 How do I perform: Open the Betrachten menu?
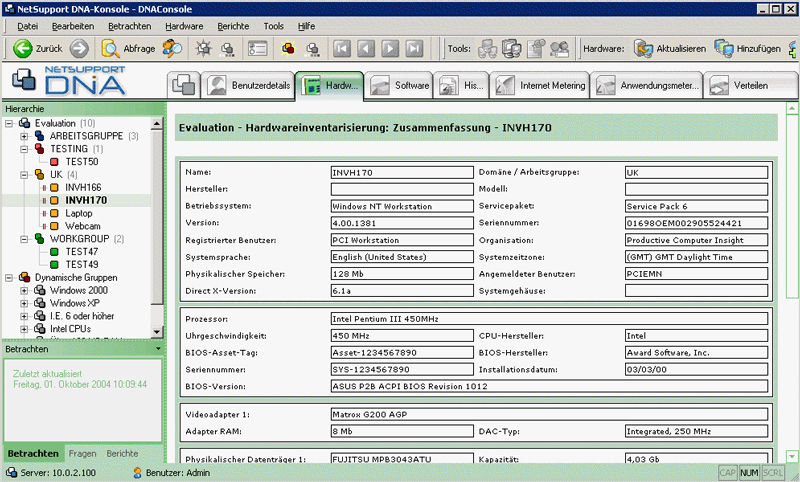[130, 26]
